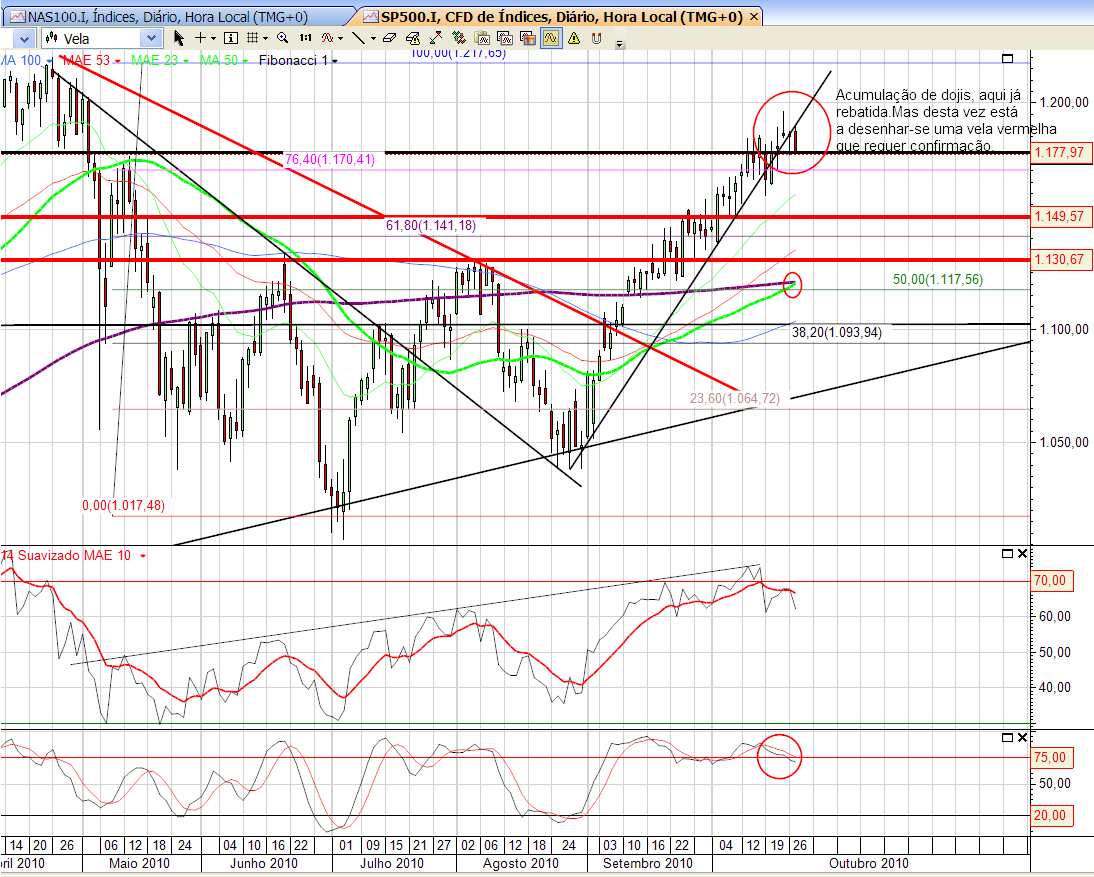The height and width of the screenshot is (877, 1094).
Task: Click the add indicator wave icon
Action: click(x=327, y=38)
